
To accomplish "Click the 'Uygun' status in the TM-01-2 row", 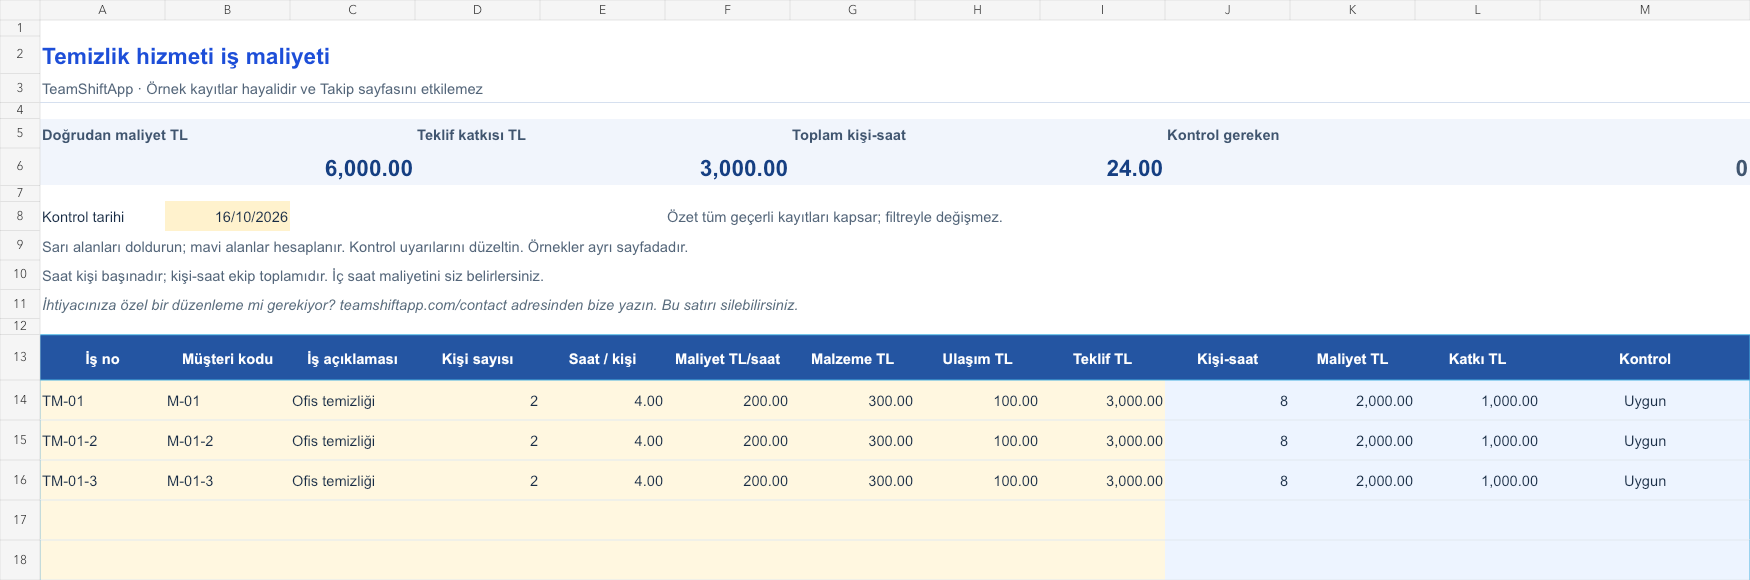I will click(1644, 441).
